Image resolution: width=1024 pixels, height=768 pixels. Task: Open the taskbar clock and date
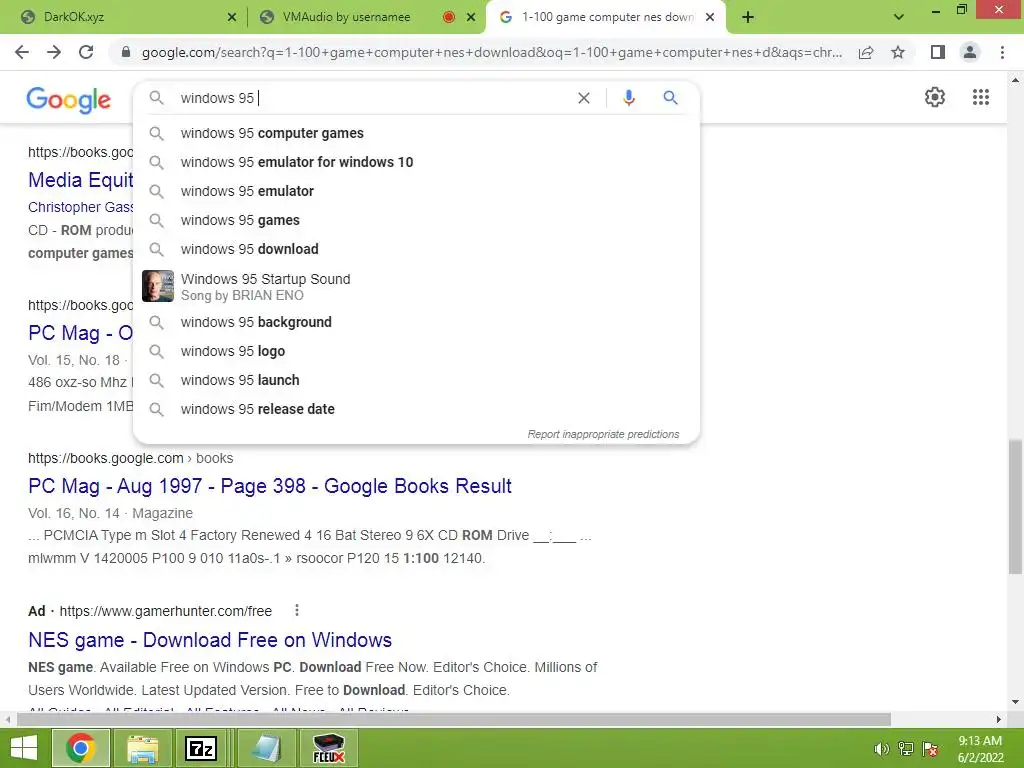(980, 749)
